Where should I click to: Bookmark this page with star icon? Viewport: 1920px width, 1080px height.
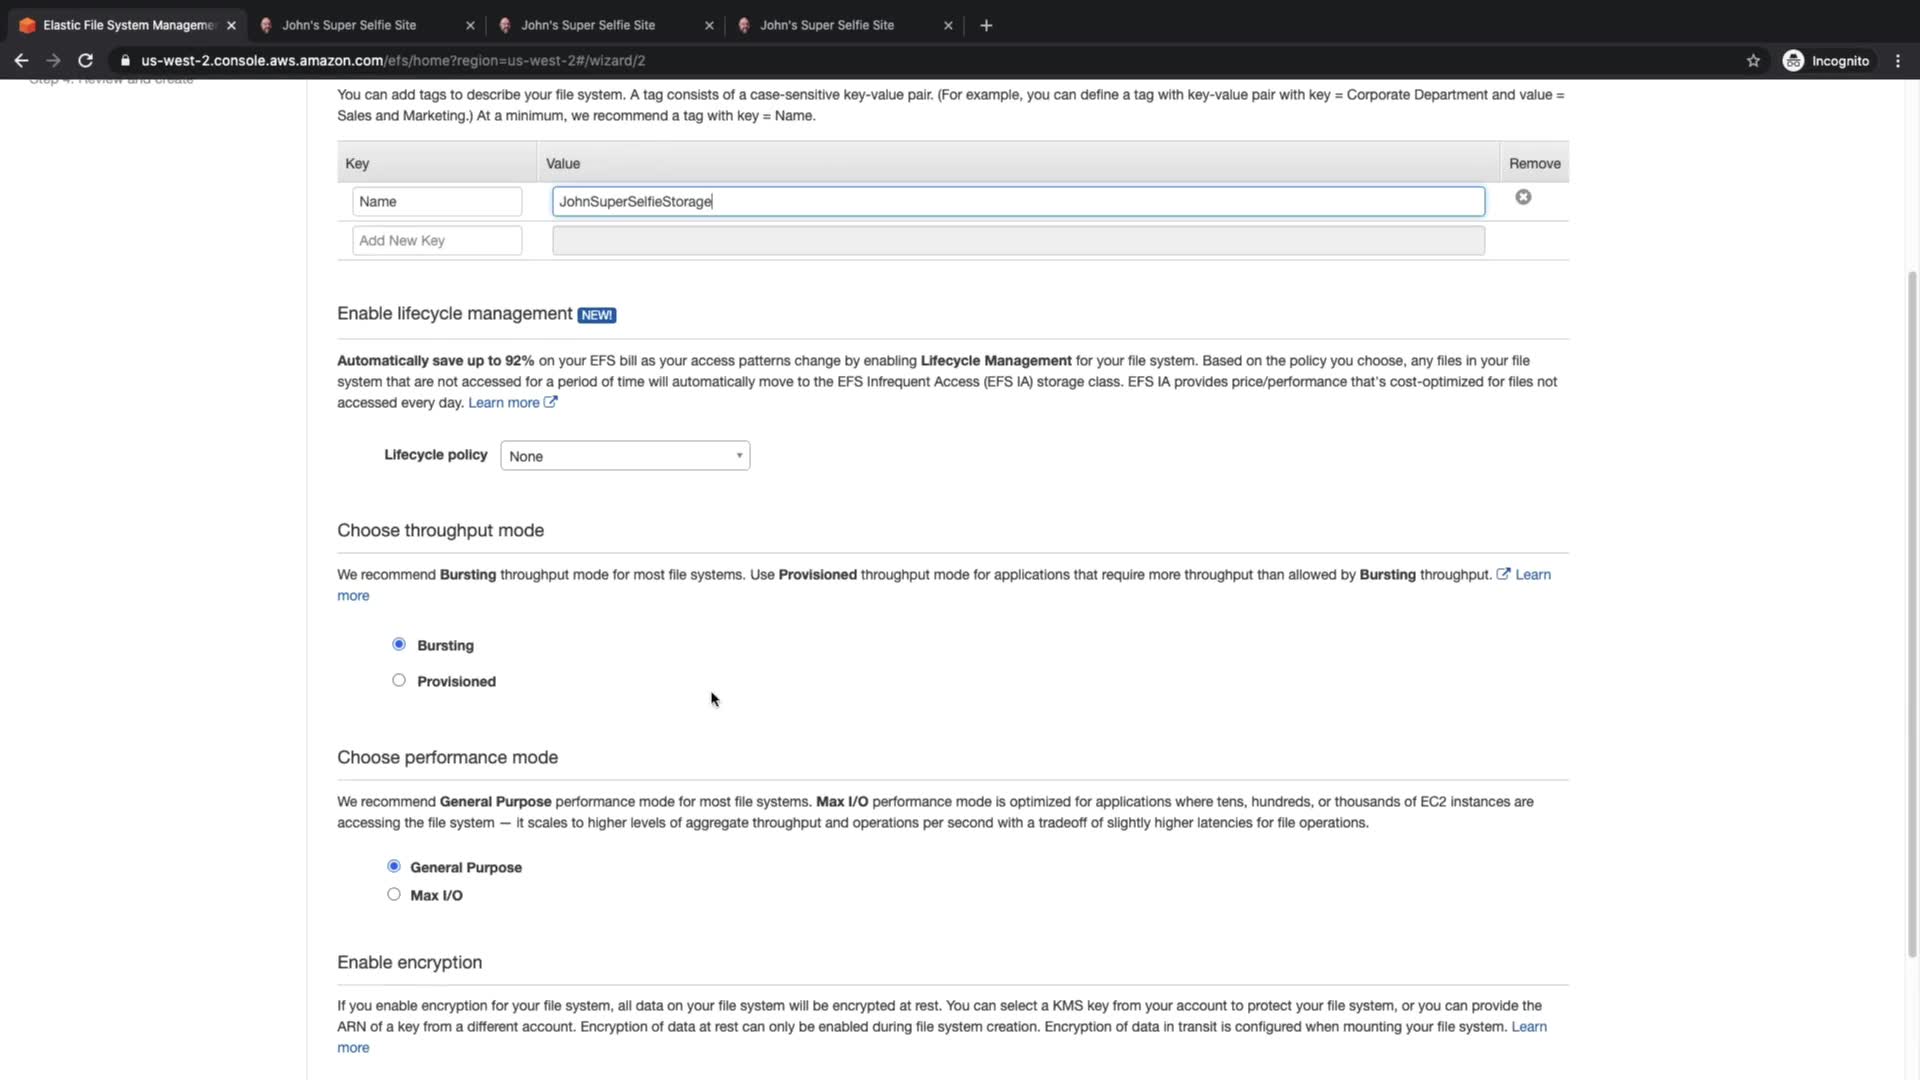click(1753, 61)
